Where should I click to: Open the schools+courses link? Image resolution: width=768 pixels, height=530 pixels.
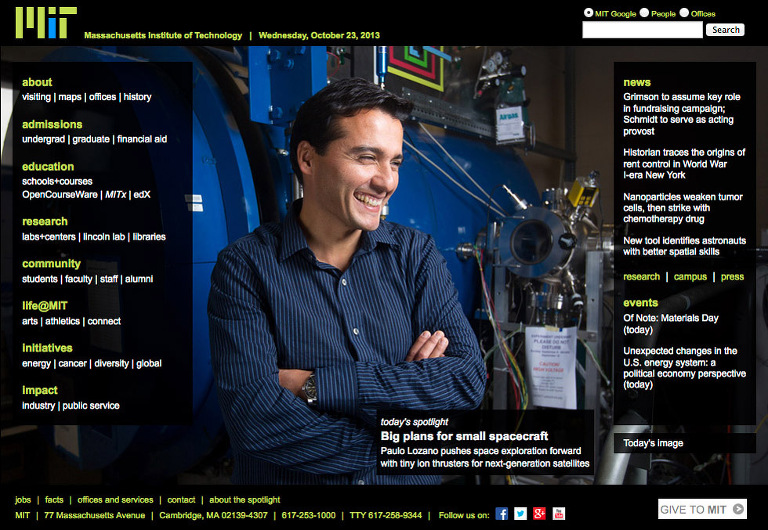(x=57, y=181)
